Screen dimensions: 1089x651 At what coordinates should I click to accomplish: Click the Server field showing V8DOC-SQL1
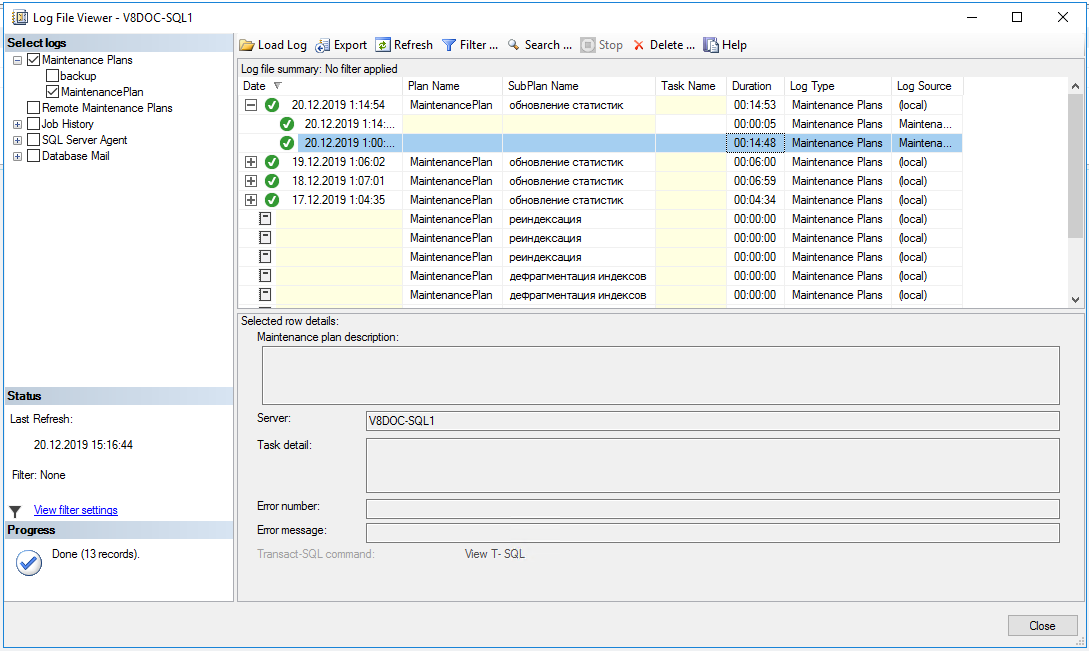pyautogui.click(x=713, y=420)
